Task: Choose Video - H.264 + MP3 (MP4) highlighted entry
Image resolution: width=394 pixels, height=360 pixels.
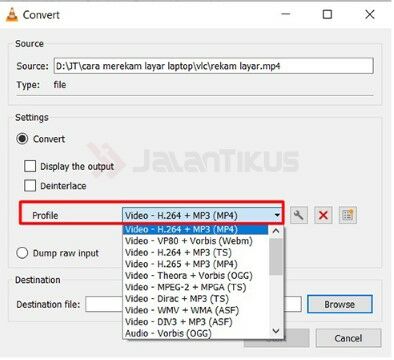Action: 195,230
